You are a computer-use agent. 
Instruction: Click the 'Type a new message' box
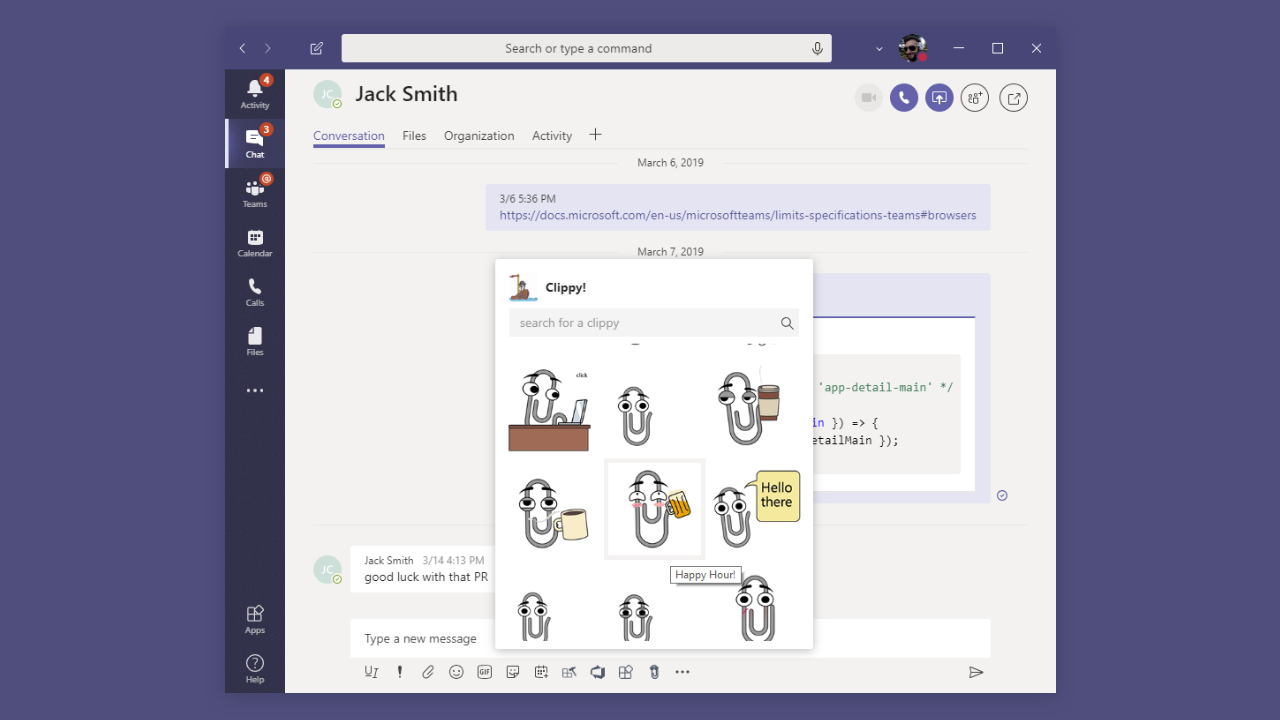point(670,638)
